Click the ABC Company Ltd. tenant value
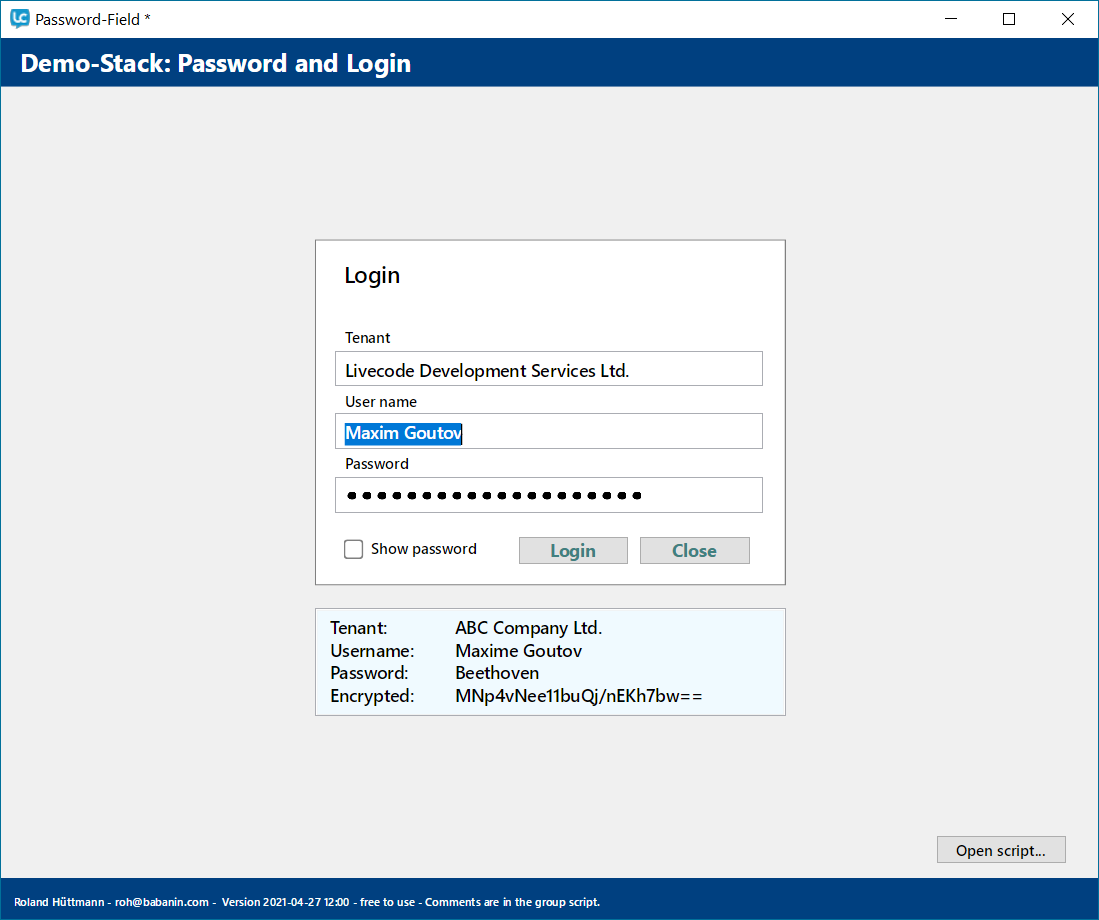 [528, 628]
